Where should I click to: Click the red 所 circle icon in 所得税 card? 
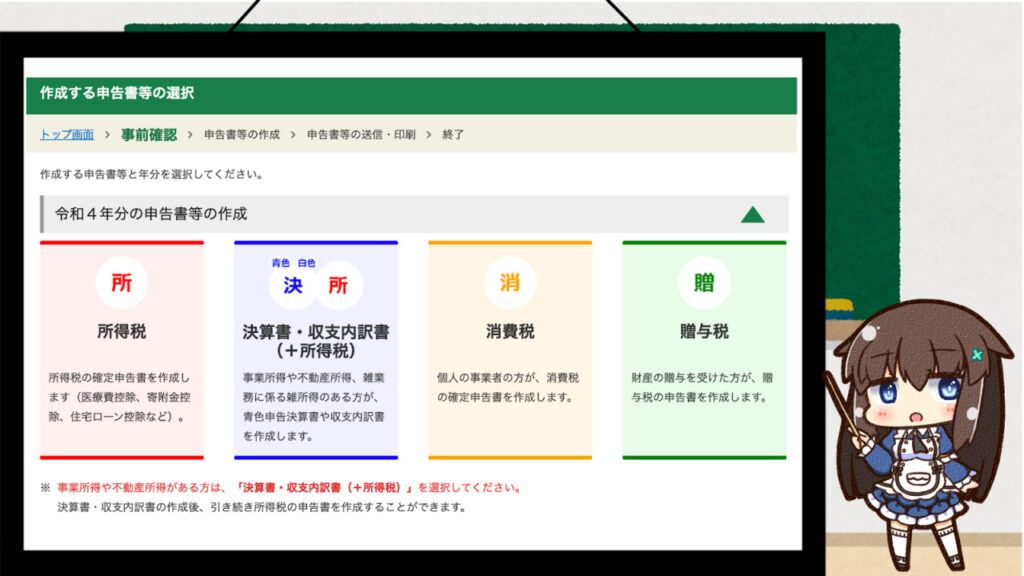point(121,283)
